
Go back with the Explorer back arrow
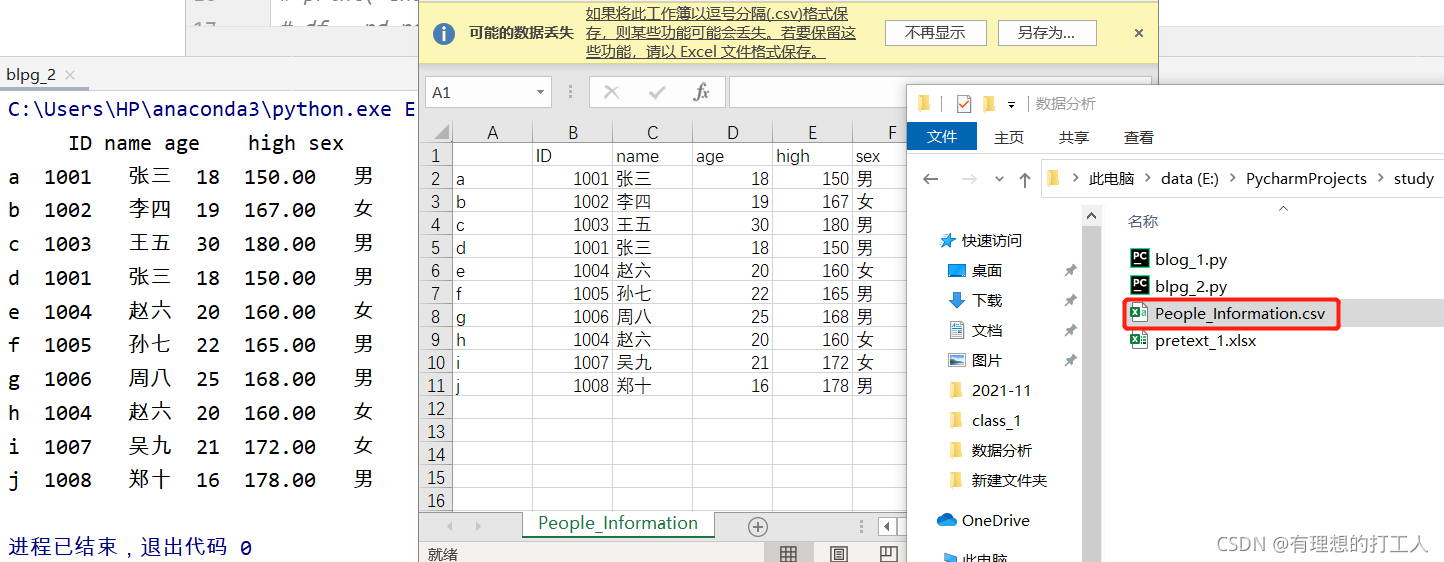tap(931, 179)
